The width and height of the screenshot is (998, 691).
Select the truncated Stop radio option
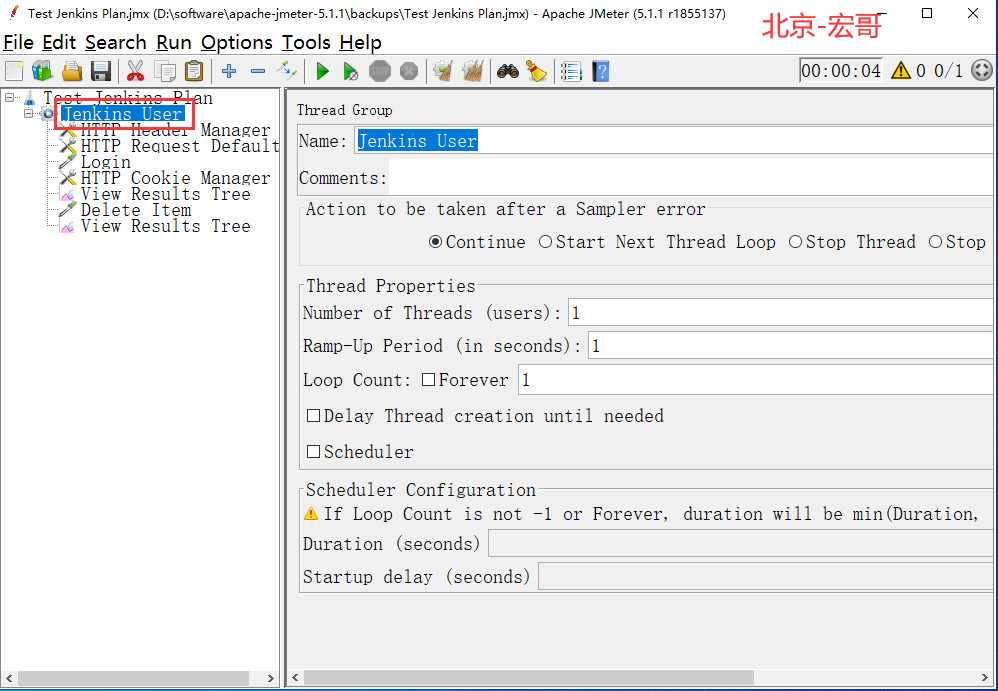[936, 242]
